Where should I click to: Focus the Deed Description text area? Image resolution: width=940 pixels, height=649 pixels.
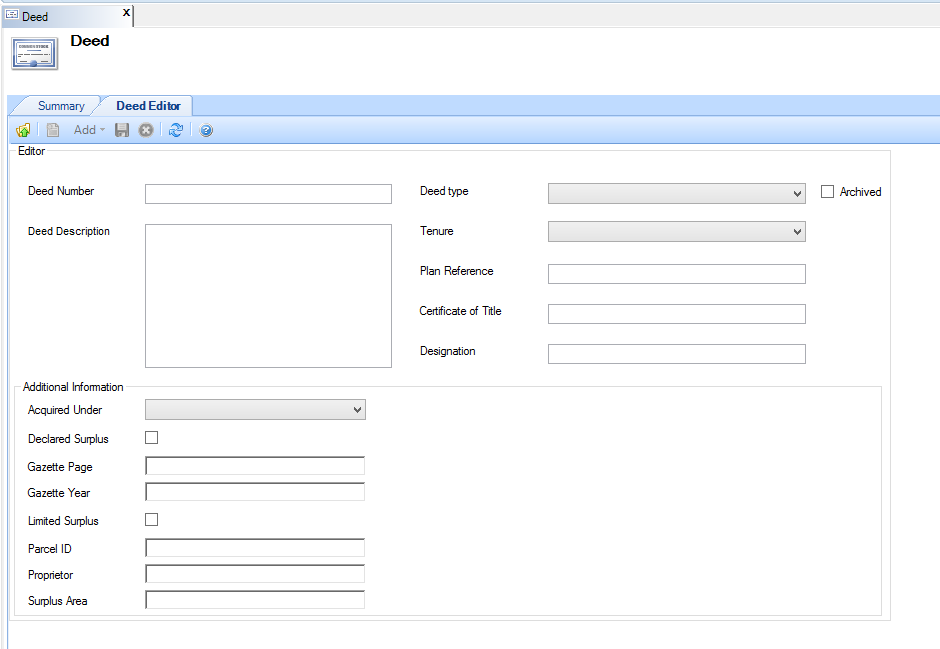pyautogui.click(x=268, y=296)
